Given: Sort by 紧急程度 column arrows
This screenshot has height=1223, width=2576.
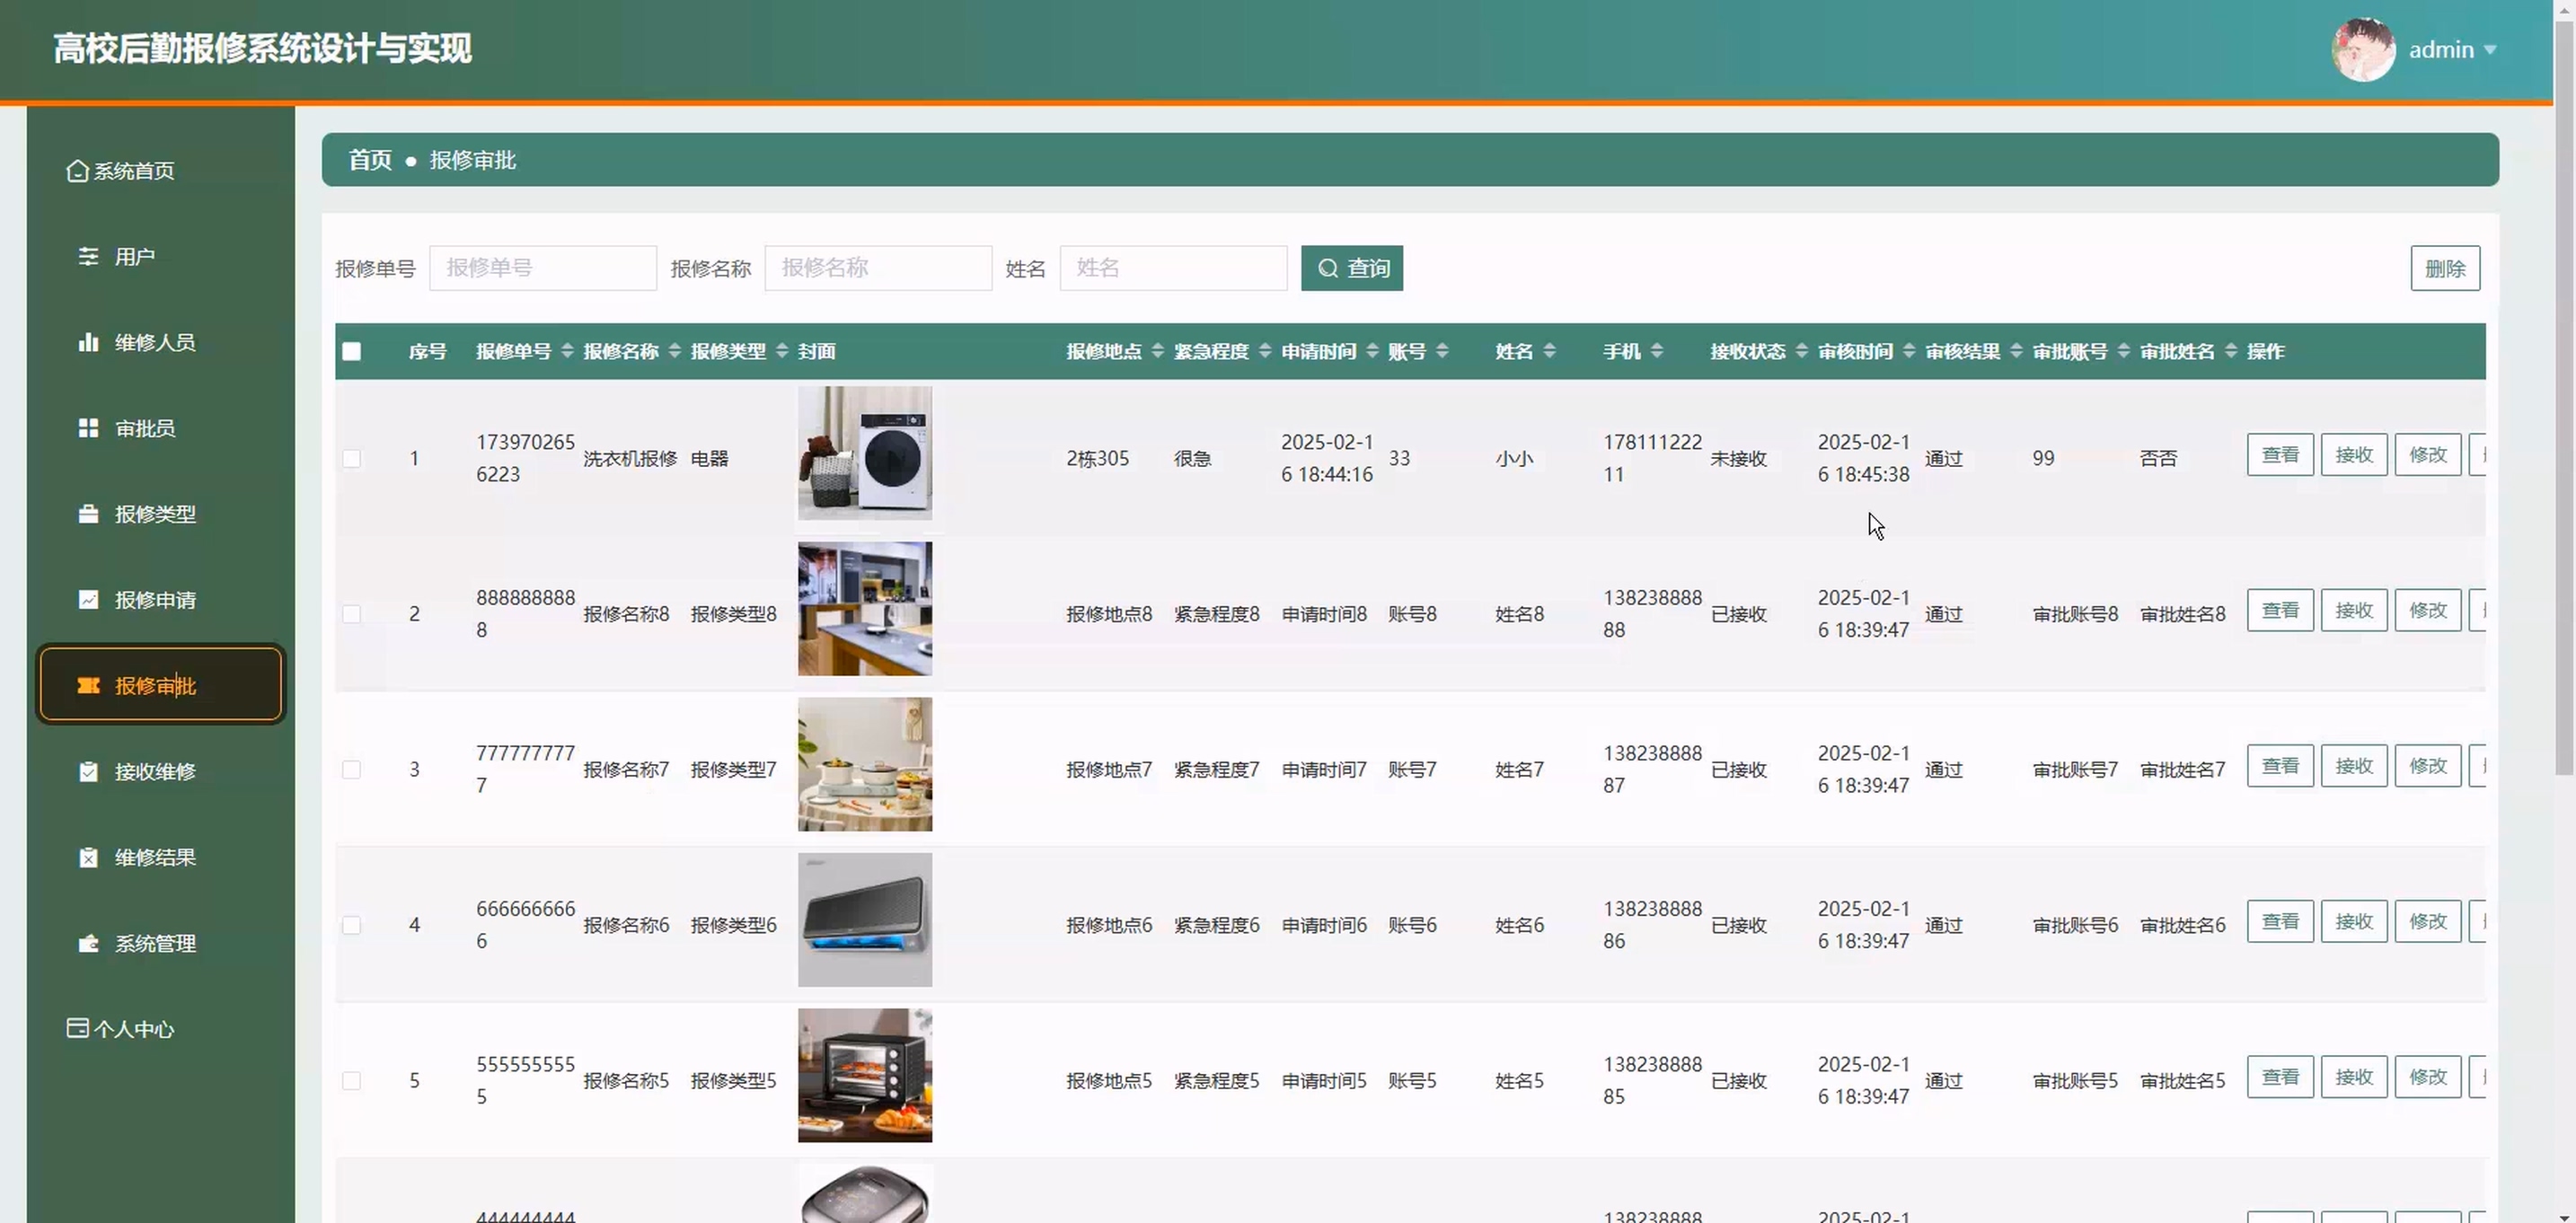Looking at the screenshot, I should pyautogui.click(x=1265, y=351).
